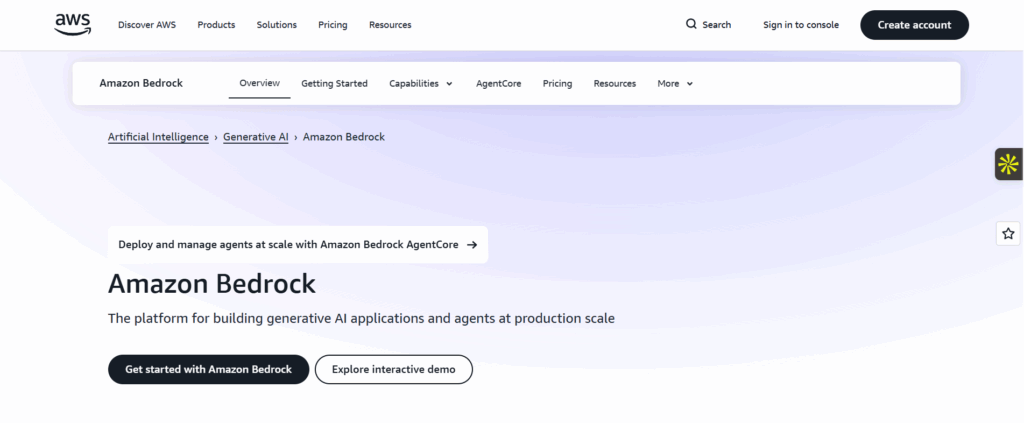Screen dimensions: 1024x423
Task: Open the yellow asterisk side widget
Action: coord(1008,164)
